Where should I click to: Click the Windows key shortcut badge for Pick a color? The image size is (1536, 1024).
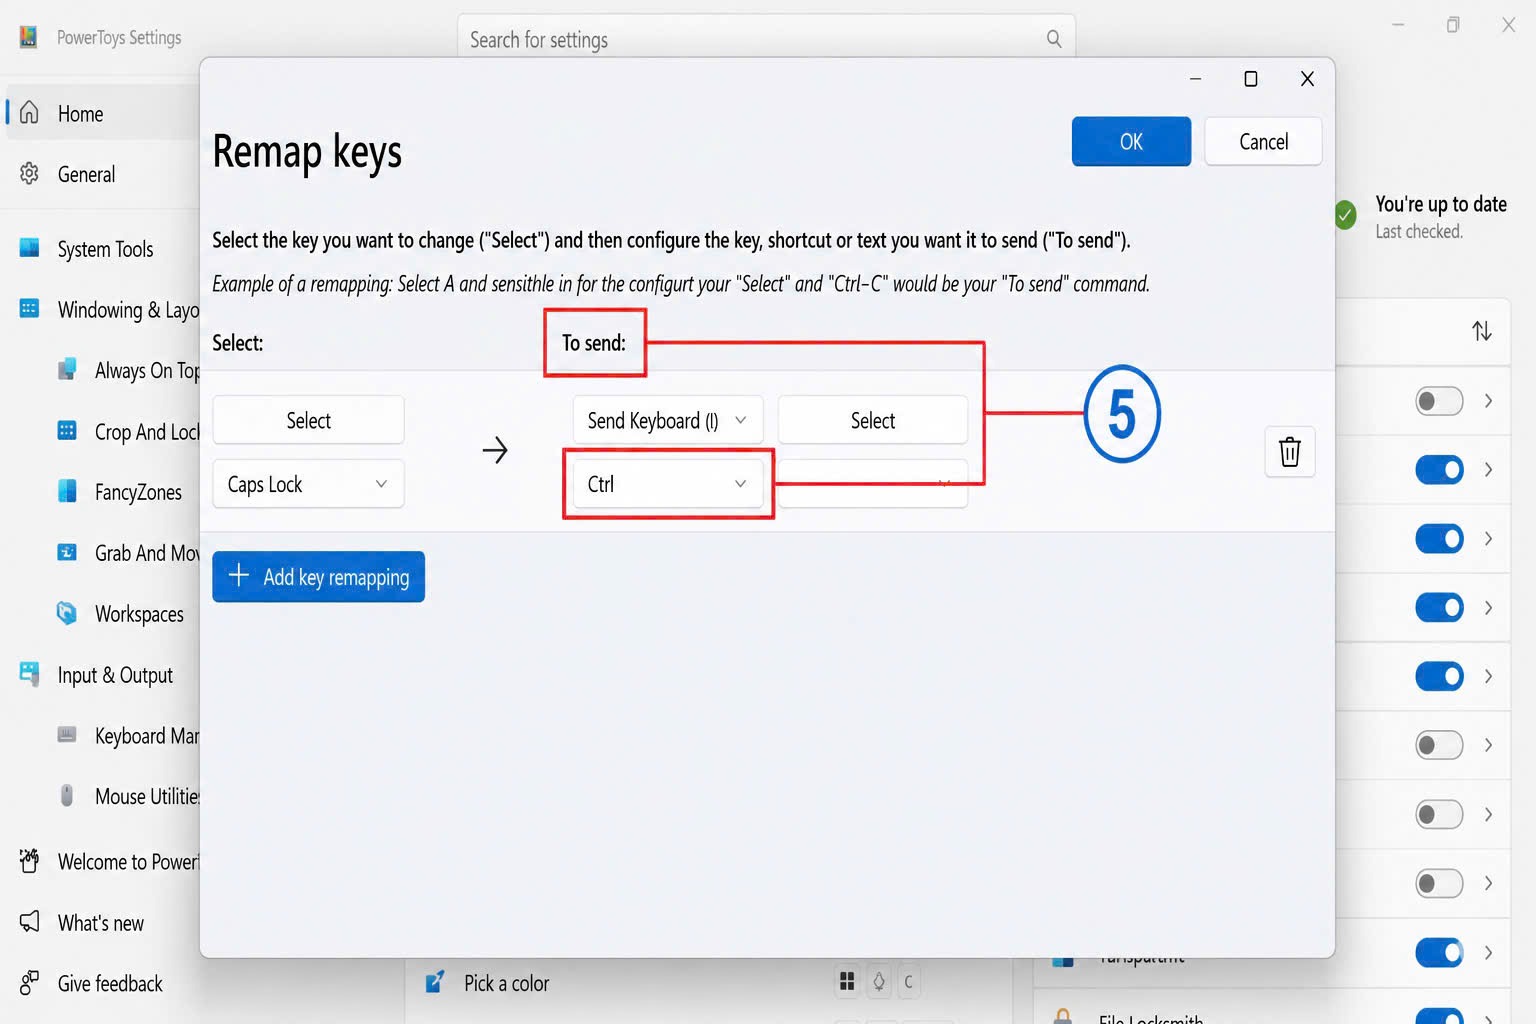tap(847, 982)
